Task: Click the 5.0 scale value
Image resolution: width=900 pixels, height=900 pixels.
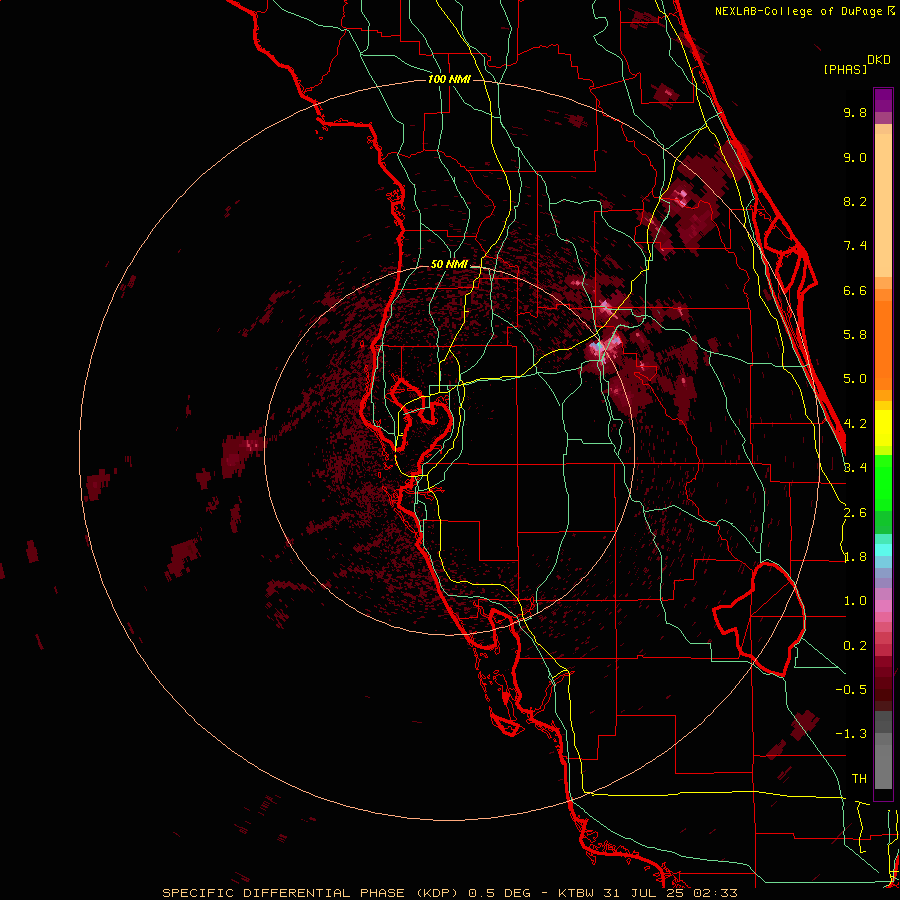Action: [x=855, y=379]
